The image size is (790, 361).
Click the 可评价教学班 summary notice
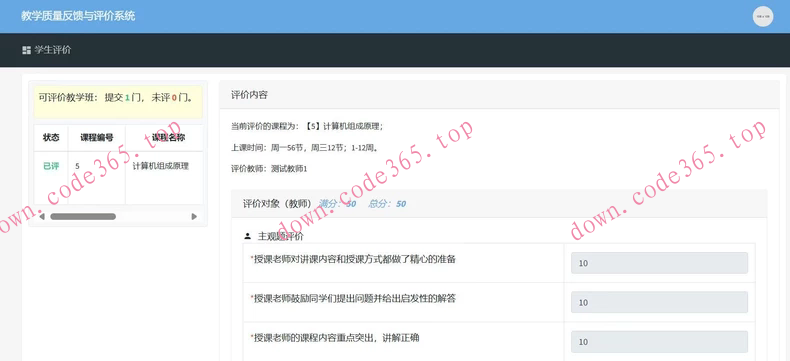coord(118,102)
